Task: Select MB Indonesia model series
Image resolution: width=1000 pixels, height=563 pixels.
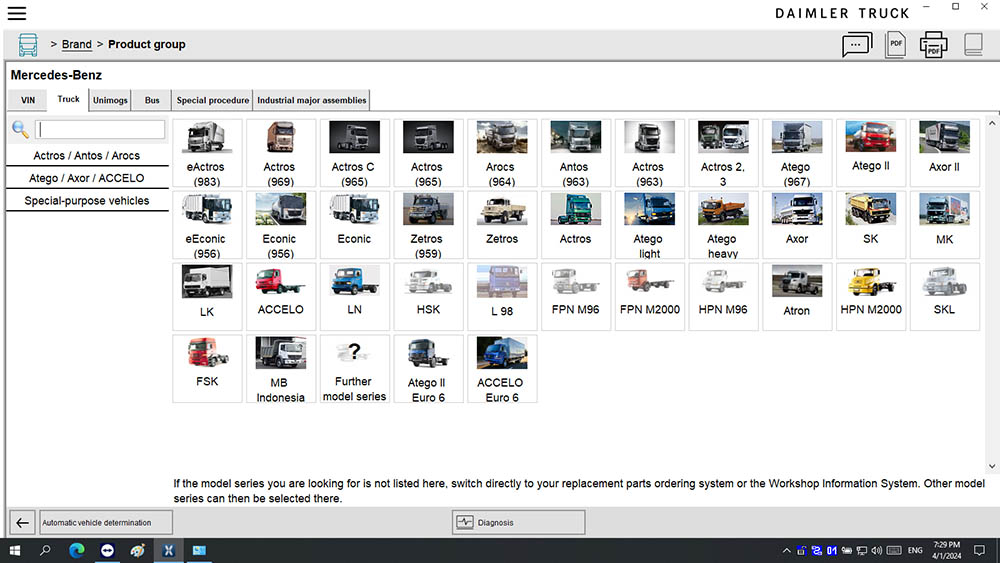Action: pos(281,369)
